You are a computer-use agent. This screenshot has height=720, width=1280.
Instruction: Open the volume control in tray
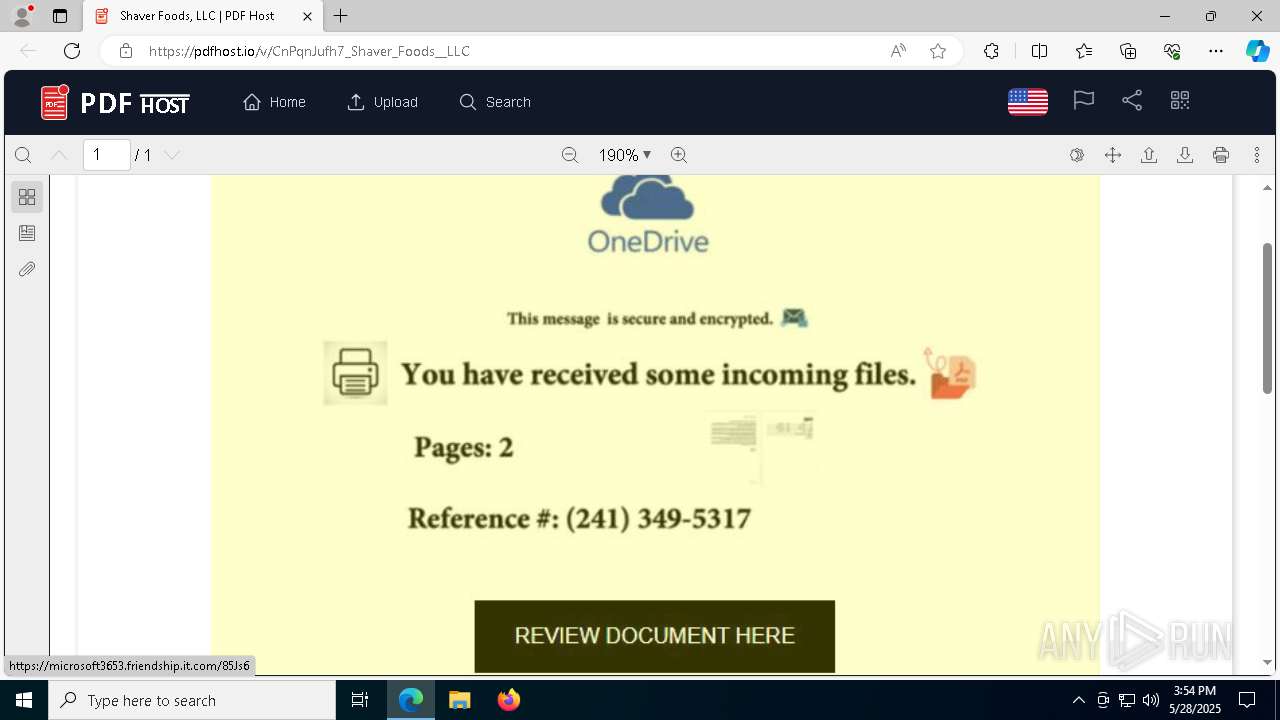click(x=1150, y=700)
